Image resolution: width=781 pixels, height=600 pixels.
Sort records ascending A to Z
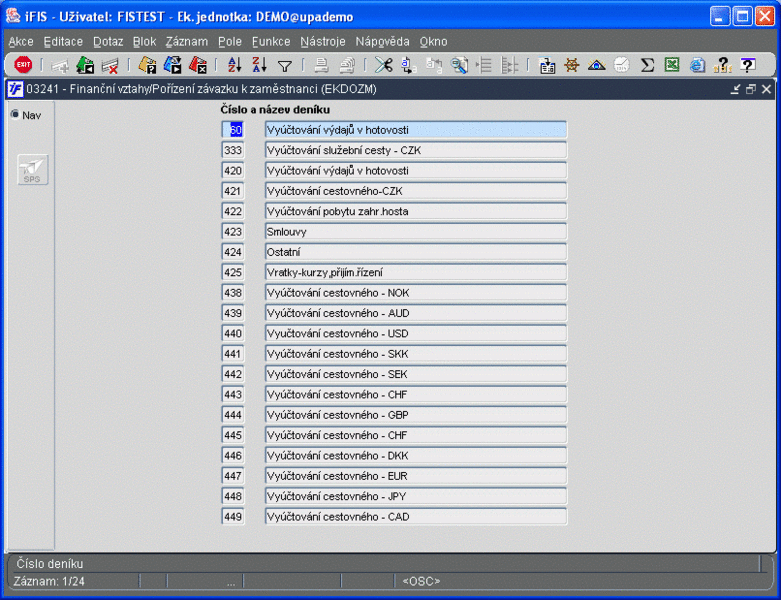click(234, 65)
